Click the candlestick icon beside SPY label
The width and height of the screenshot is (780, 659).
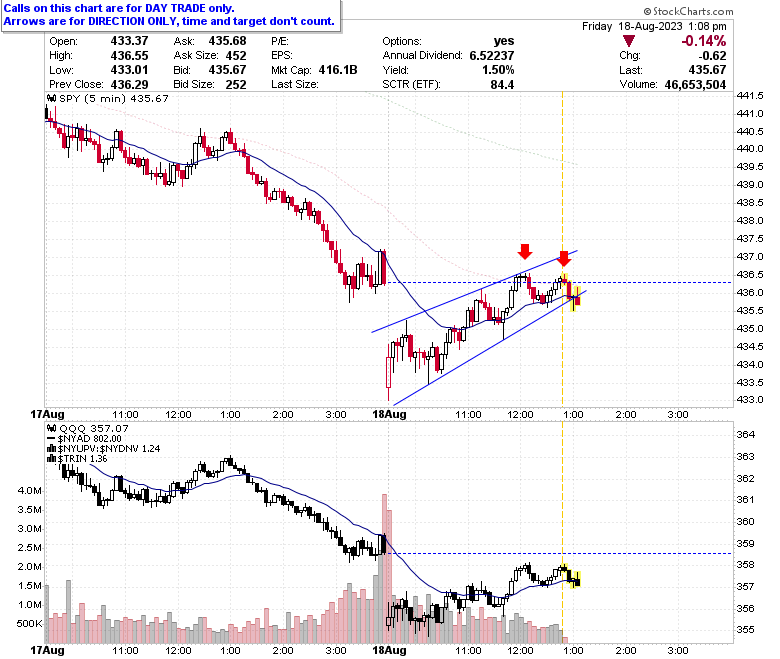(51, 98)
